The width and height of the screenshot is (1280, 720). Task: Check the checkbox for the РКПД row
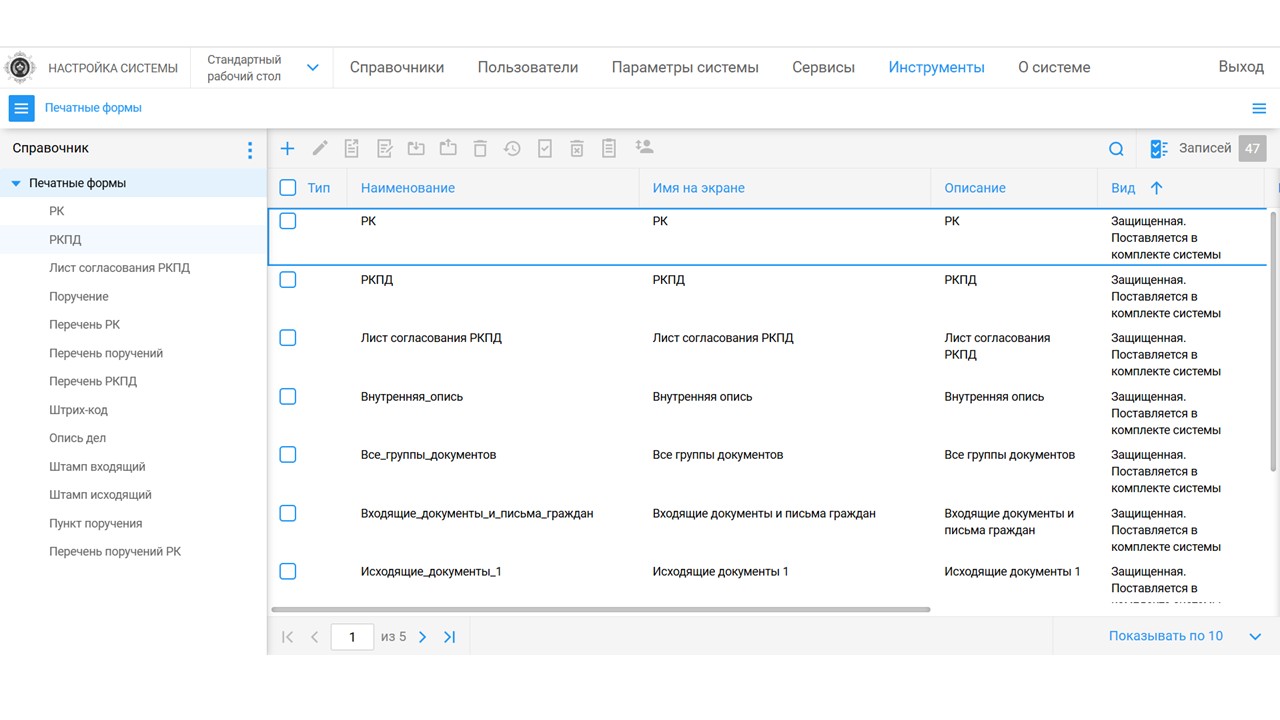pos(288,280)
